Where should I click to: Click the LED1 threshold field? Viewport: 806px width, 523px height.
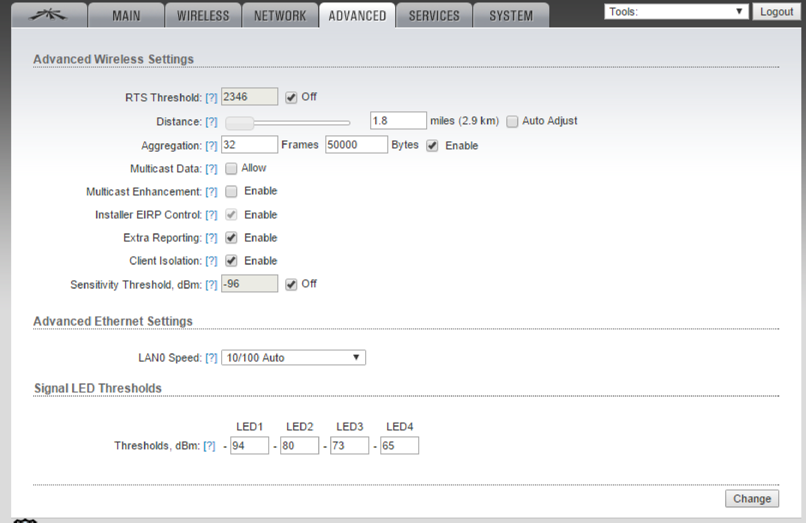point(249,445)
